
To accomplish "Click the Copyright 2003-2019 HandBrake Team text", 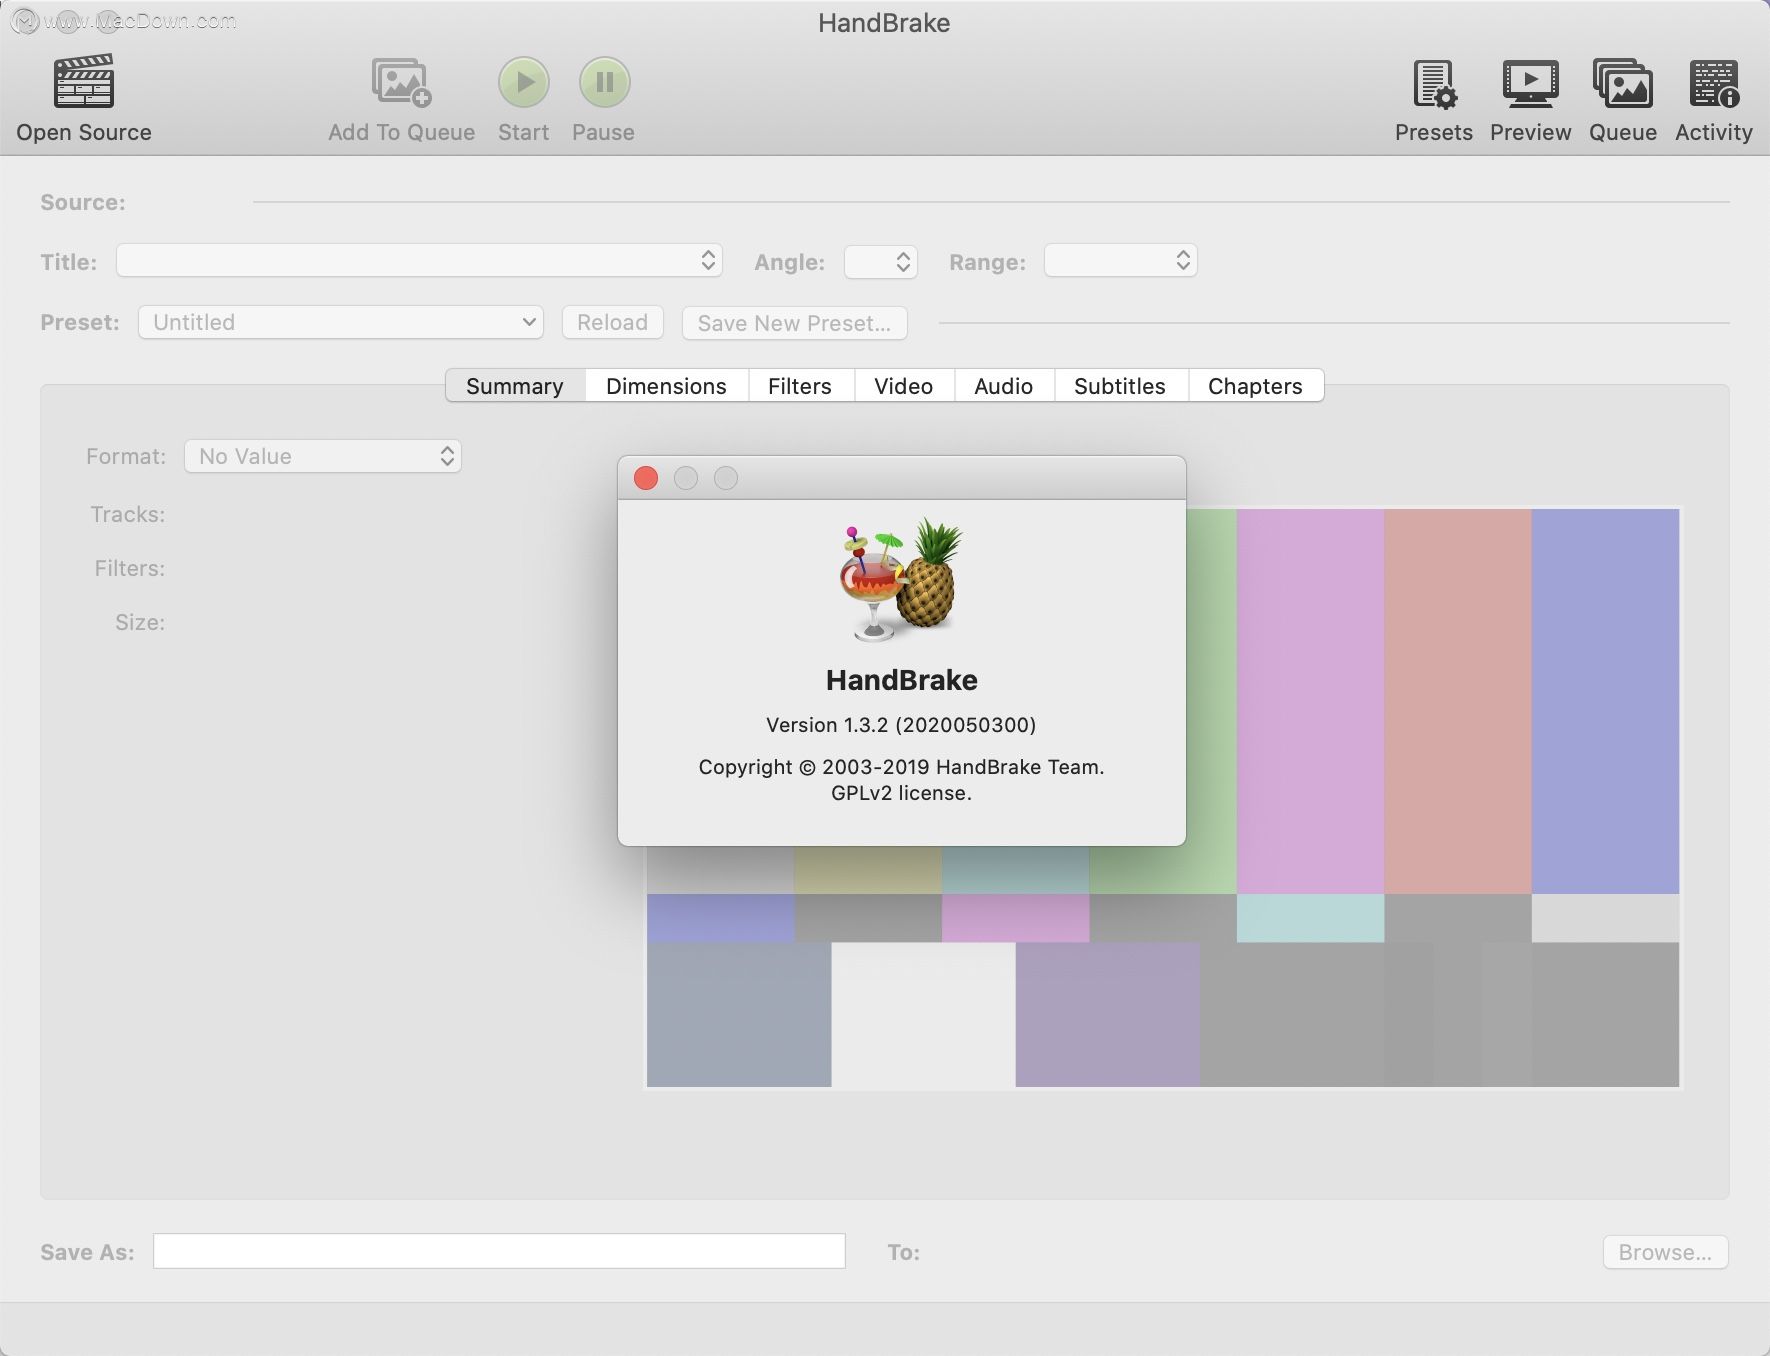I will [x=901, y=767].
